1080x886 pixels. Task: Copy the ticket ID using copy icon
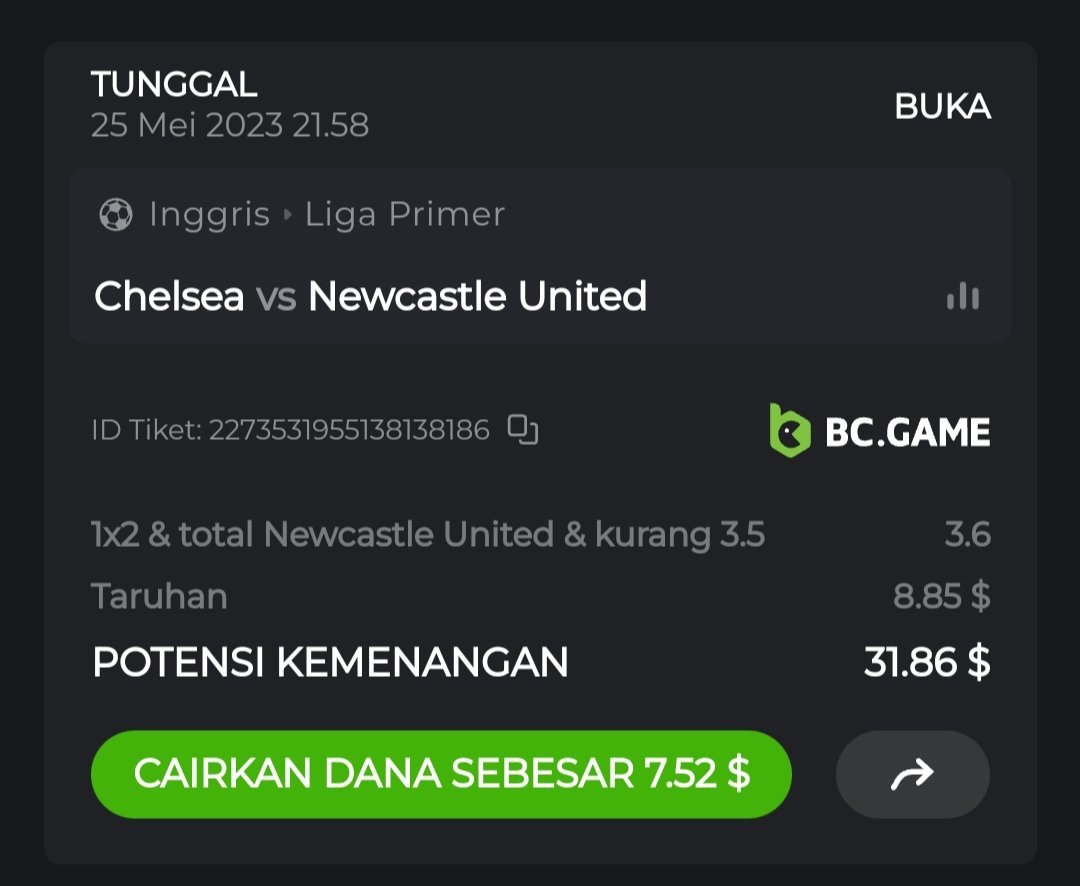pos(523,430)
